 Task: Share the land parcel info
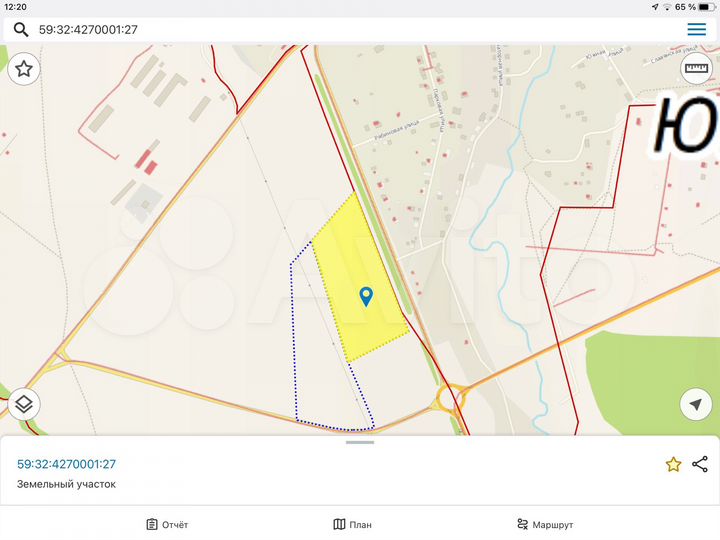coord(700,464)
